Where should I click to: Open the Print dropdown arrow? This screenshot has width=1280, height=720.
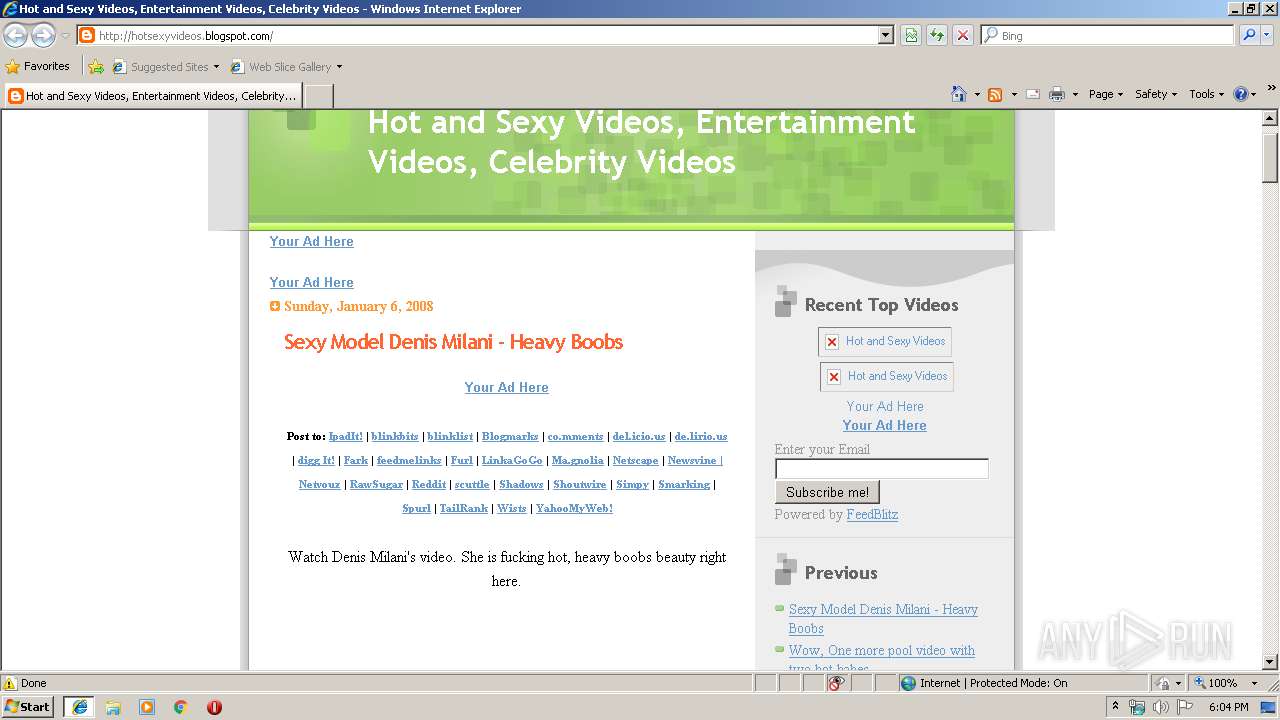click(1075, 94)
